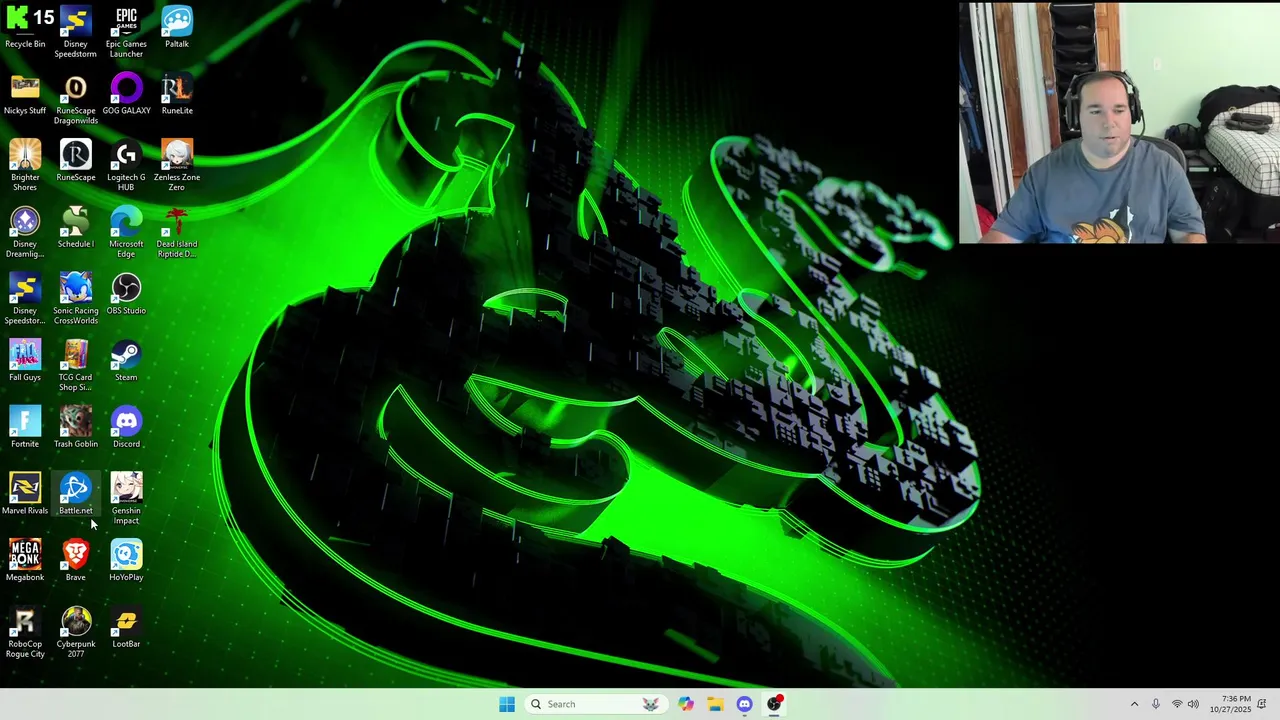Click the microphone tray icon
This screenshot has height=720, width=1280.
click(1156, 704)
